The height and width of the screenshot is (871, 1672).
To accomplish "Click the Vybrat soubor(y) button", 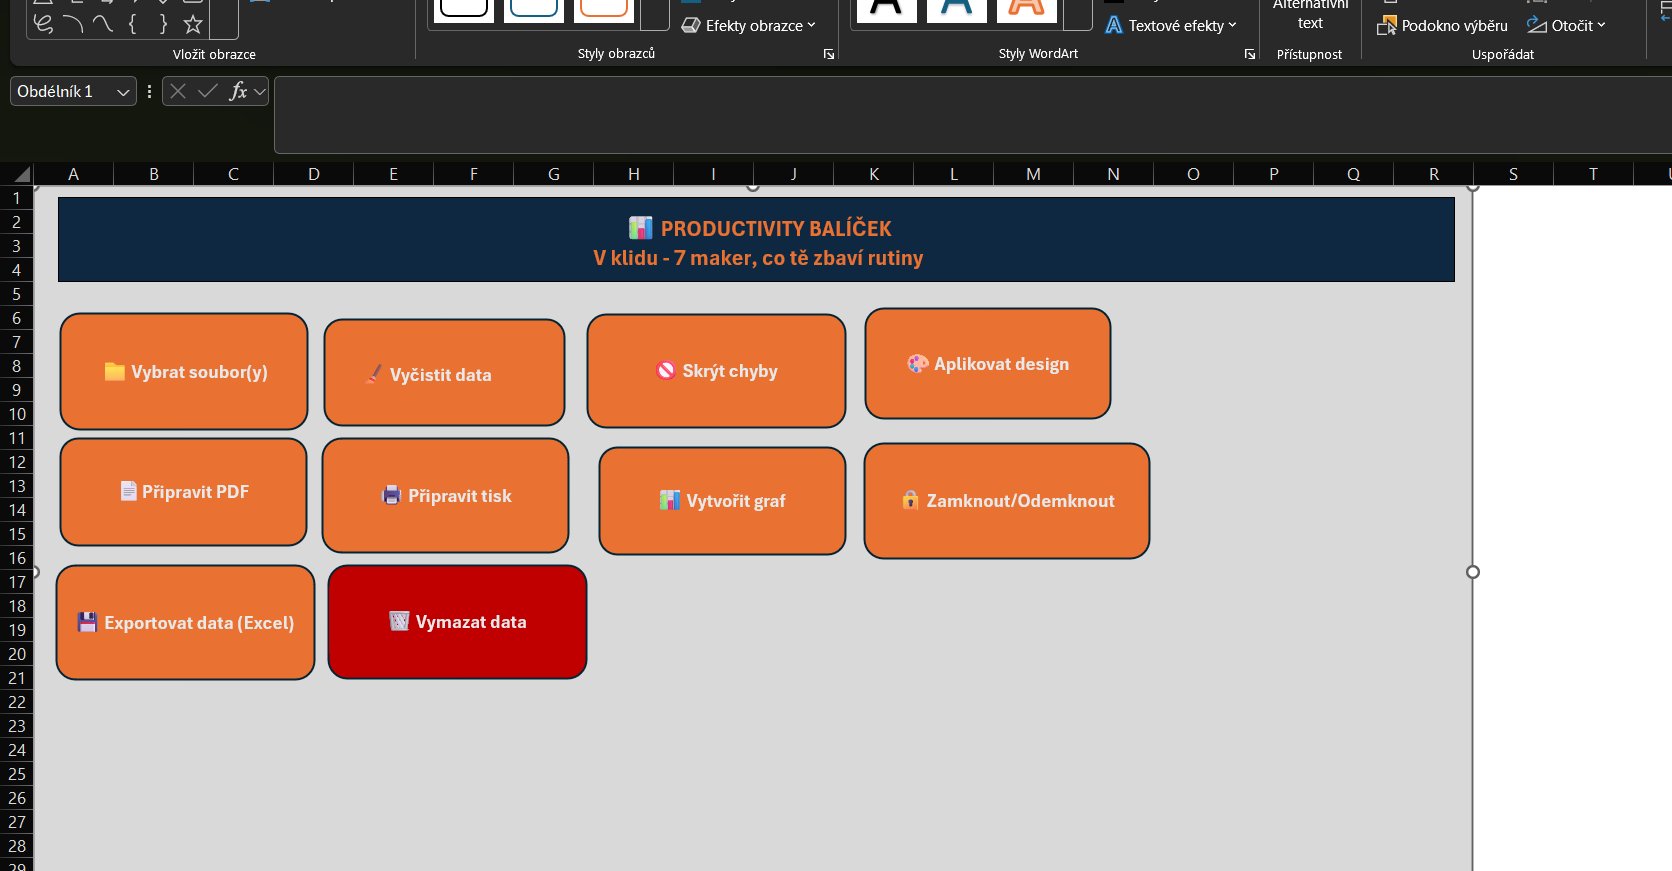I will click(184, 371).
